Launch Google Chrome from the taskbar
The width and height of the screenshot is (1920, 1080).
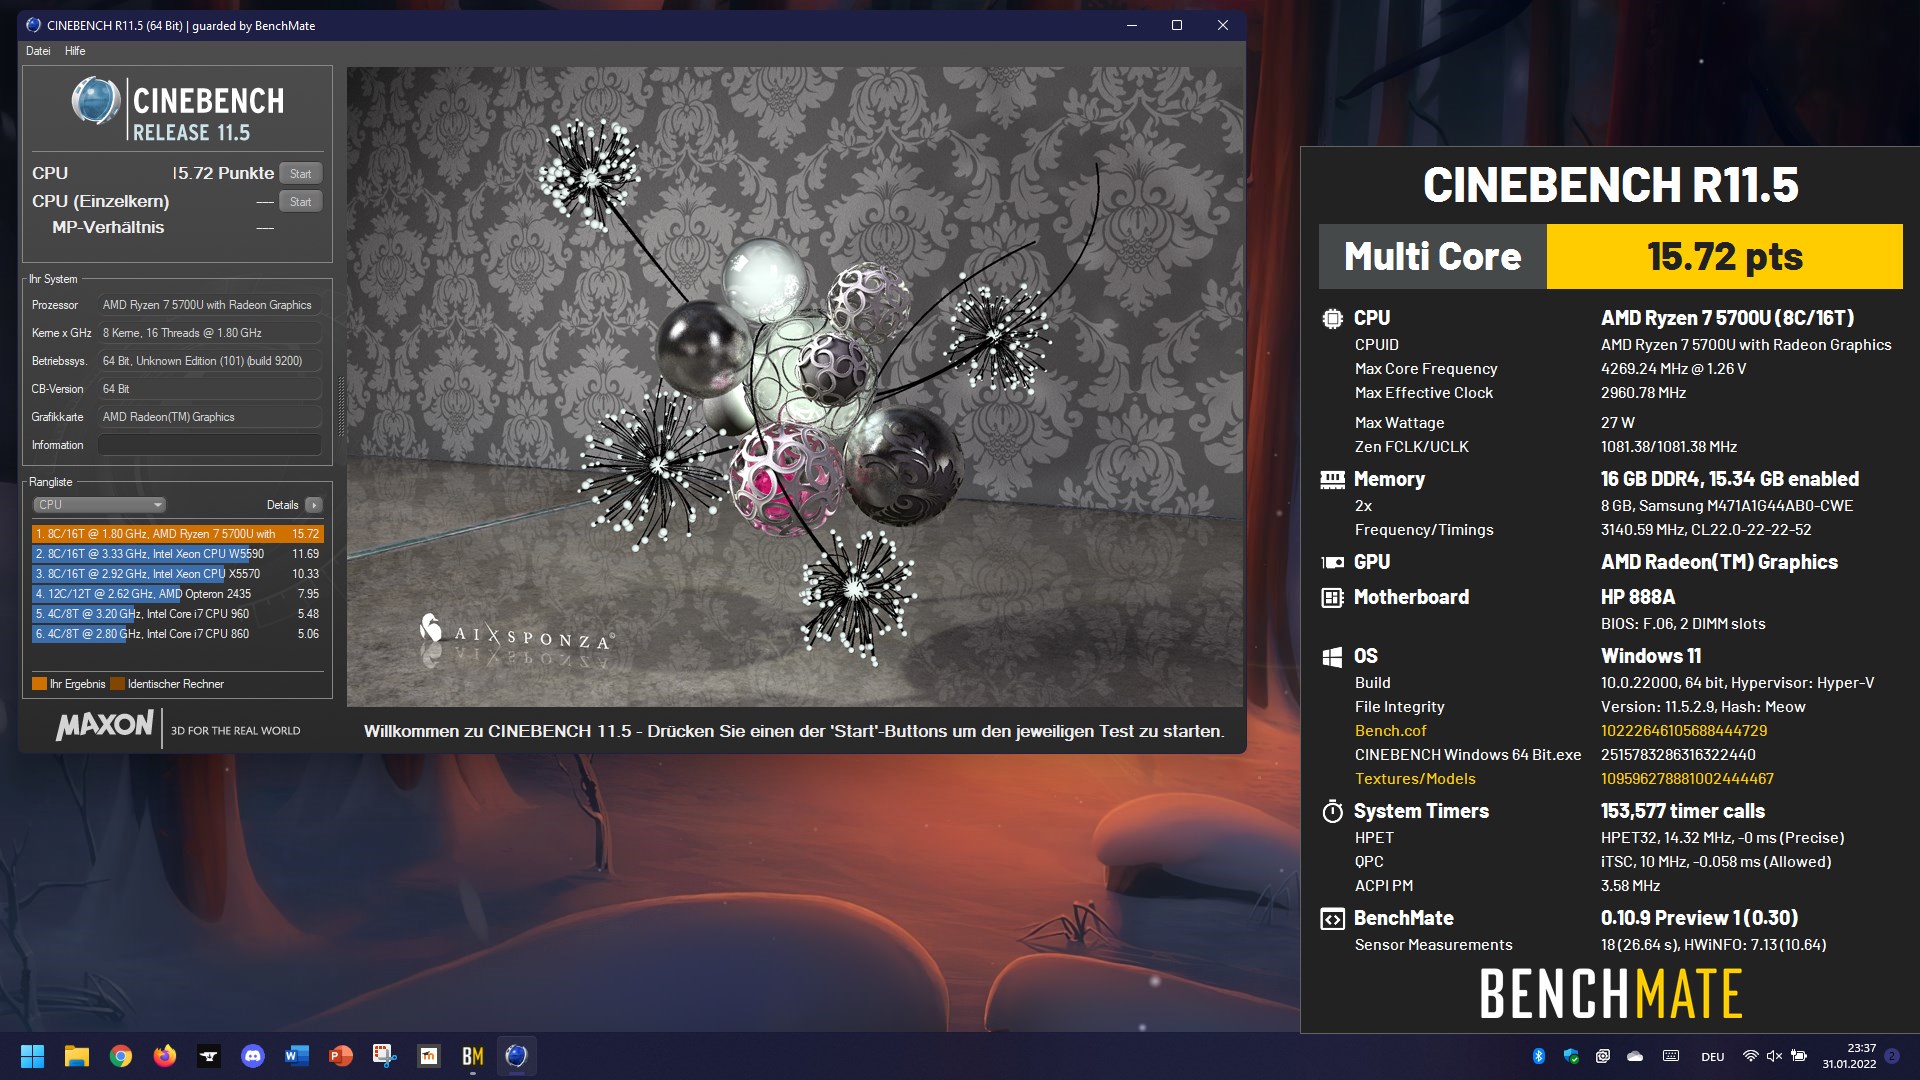tap(121, 1056)
